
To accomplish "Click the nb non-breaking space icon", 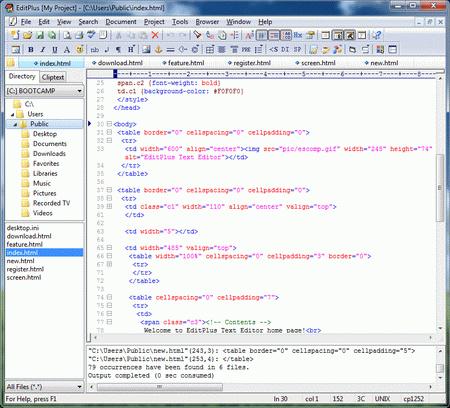I will (94, 50).
